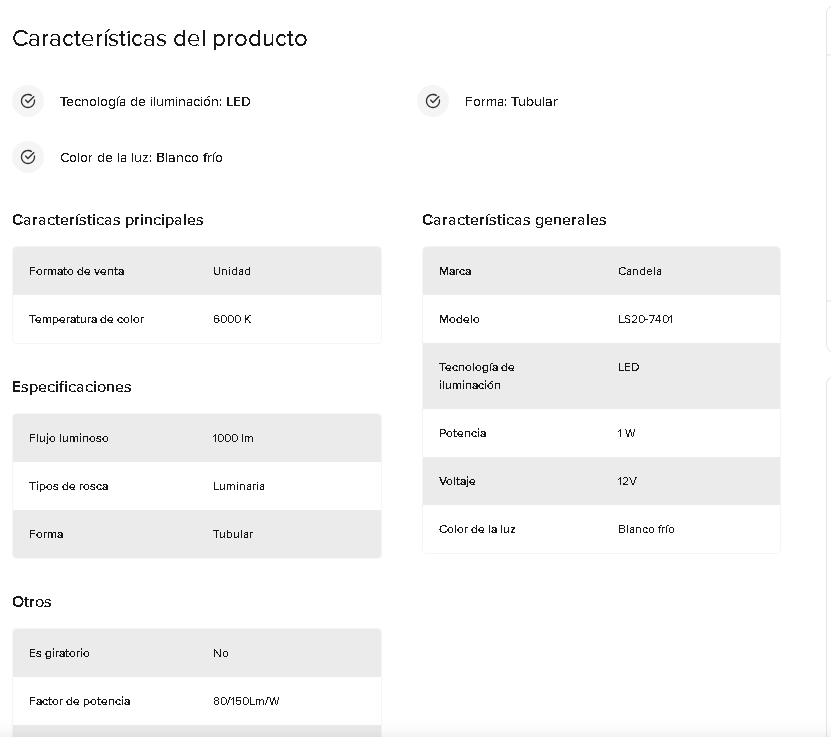Click the Candela brand value
This screenshot has width=831, height=737.
coord(640,271)
